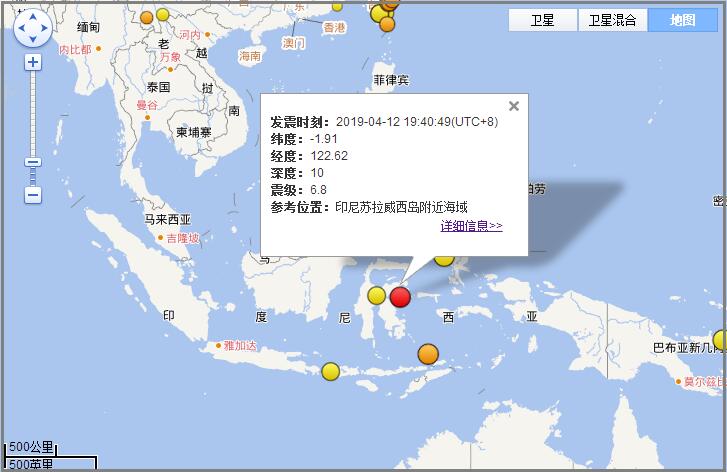Viewport: 727px width, 472px height.
Task: Pan the map up with the top arrow
Action: click(33, 17)
